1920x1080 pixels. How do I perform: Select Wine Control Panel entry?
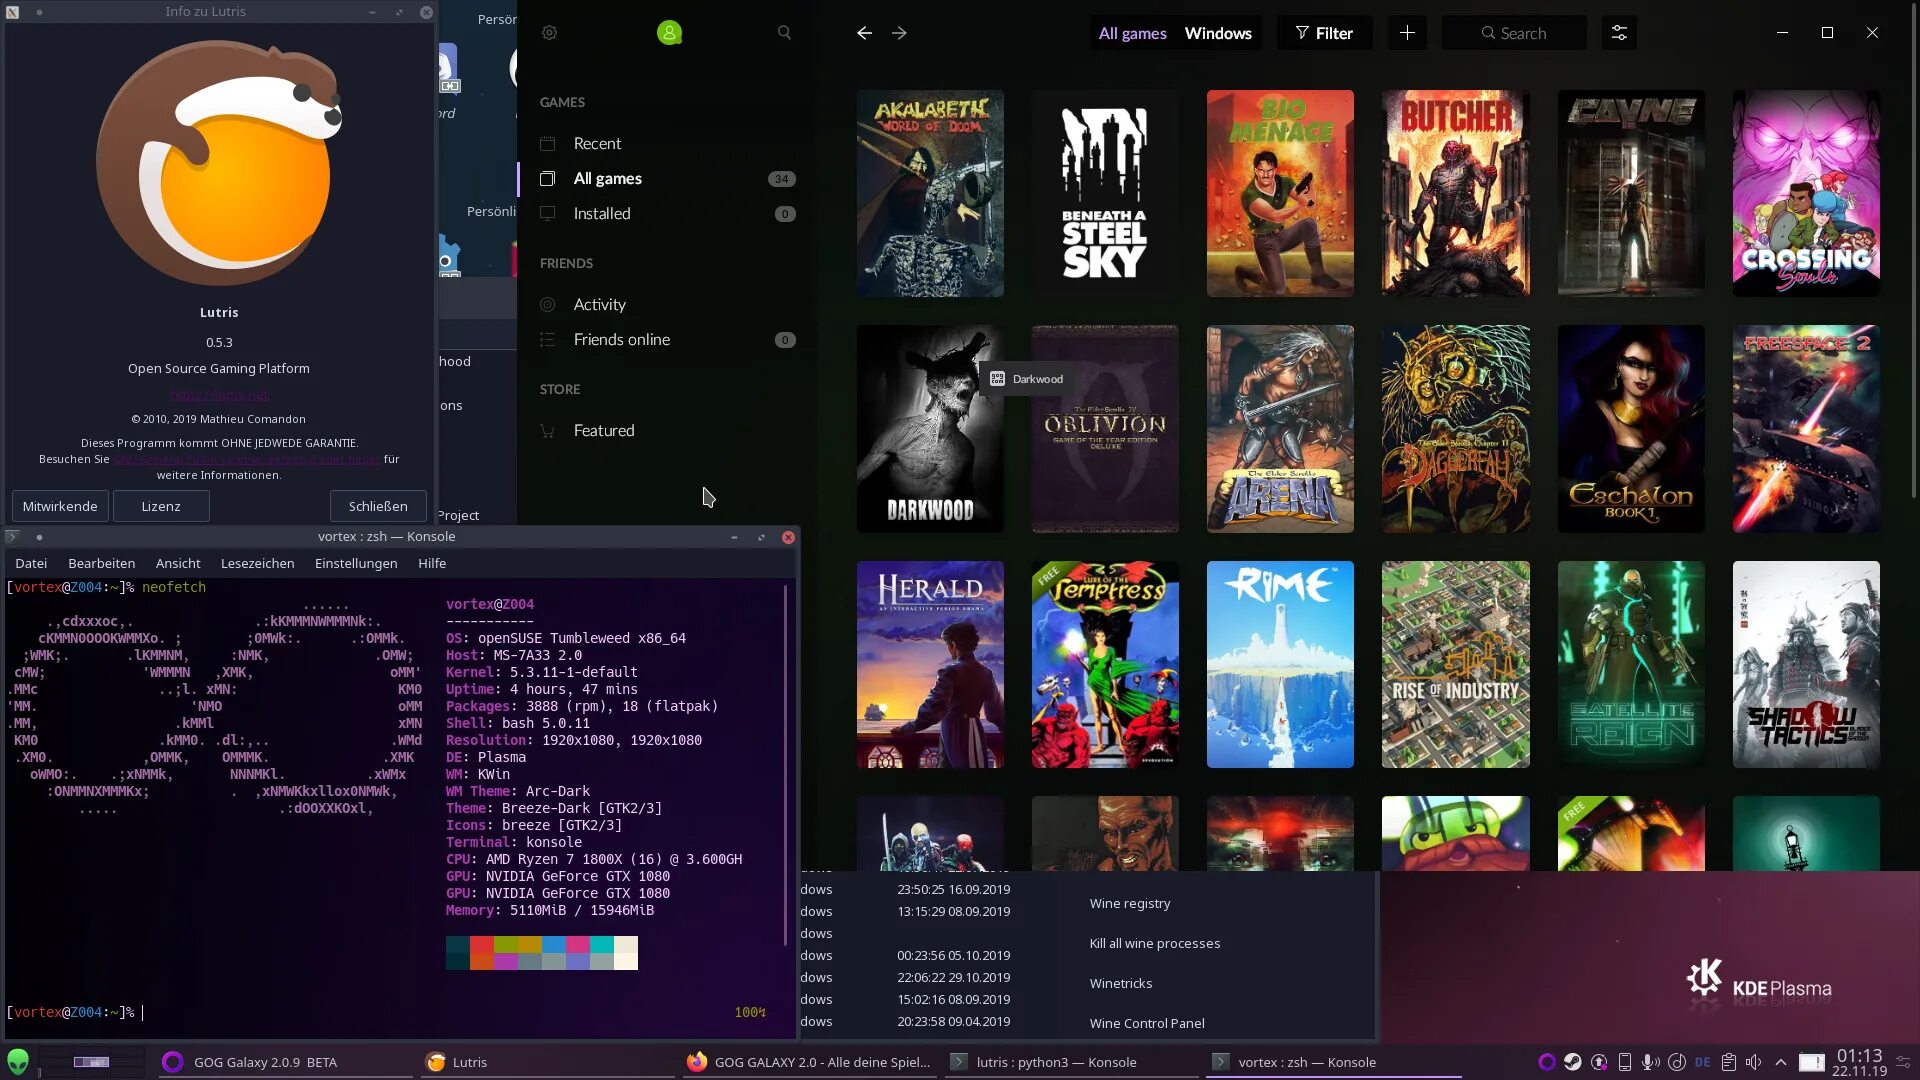pyautogui.click(x=1147, y=1024)
